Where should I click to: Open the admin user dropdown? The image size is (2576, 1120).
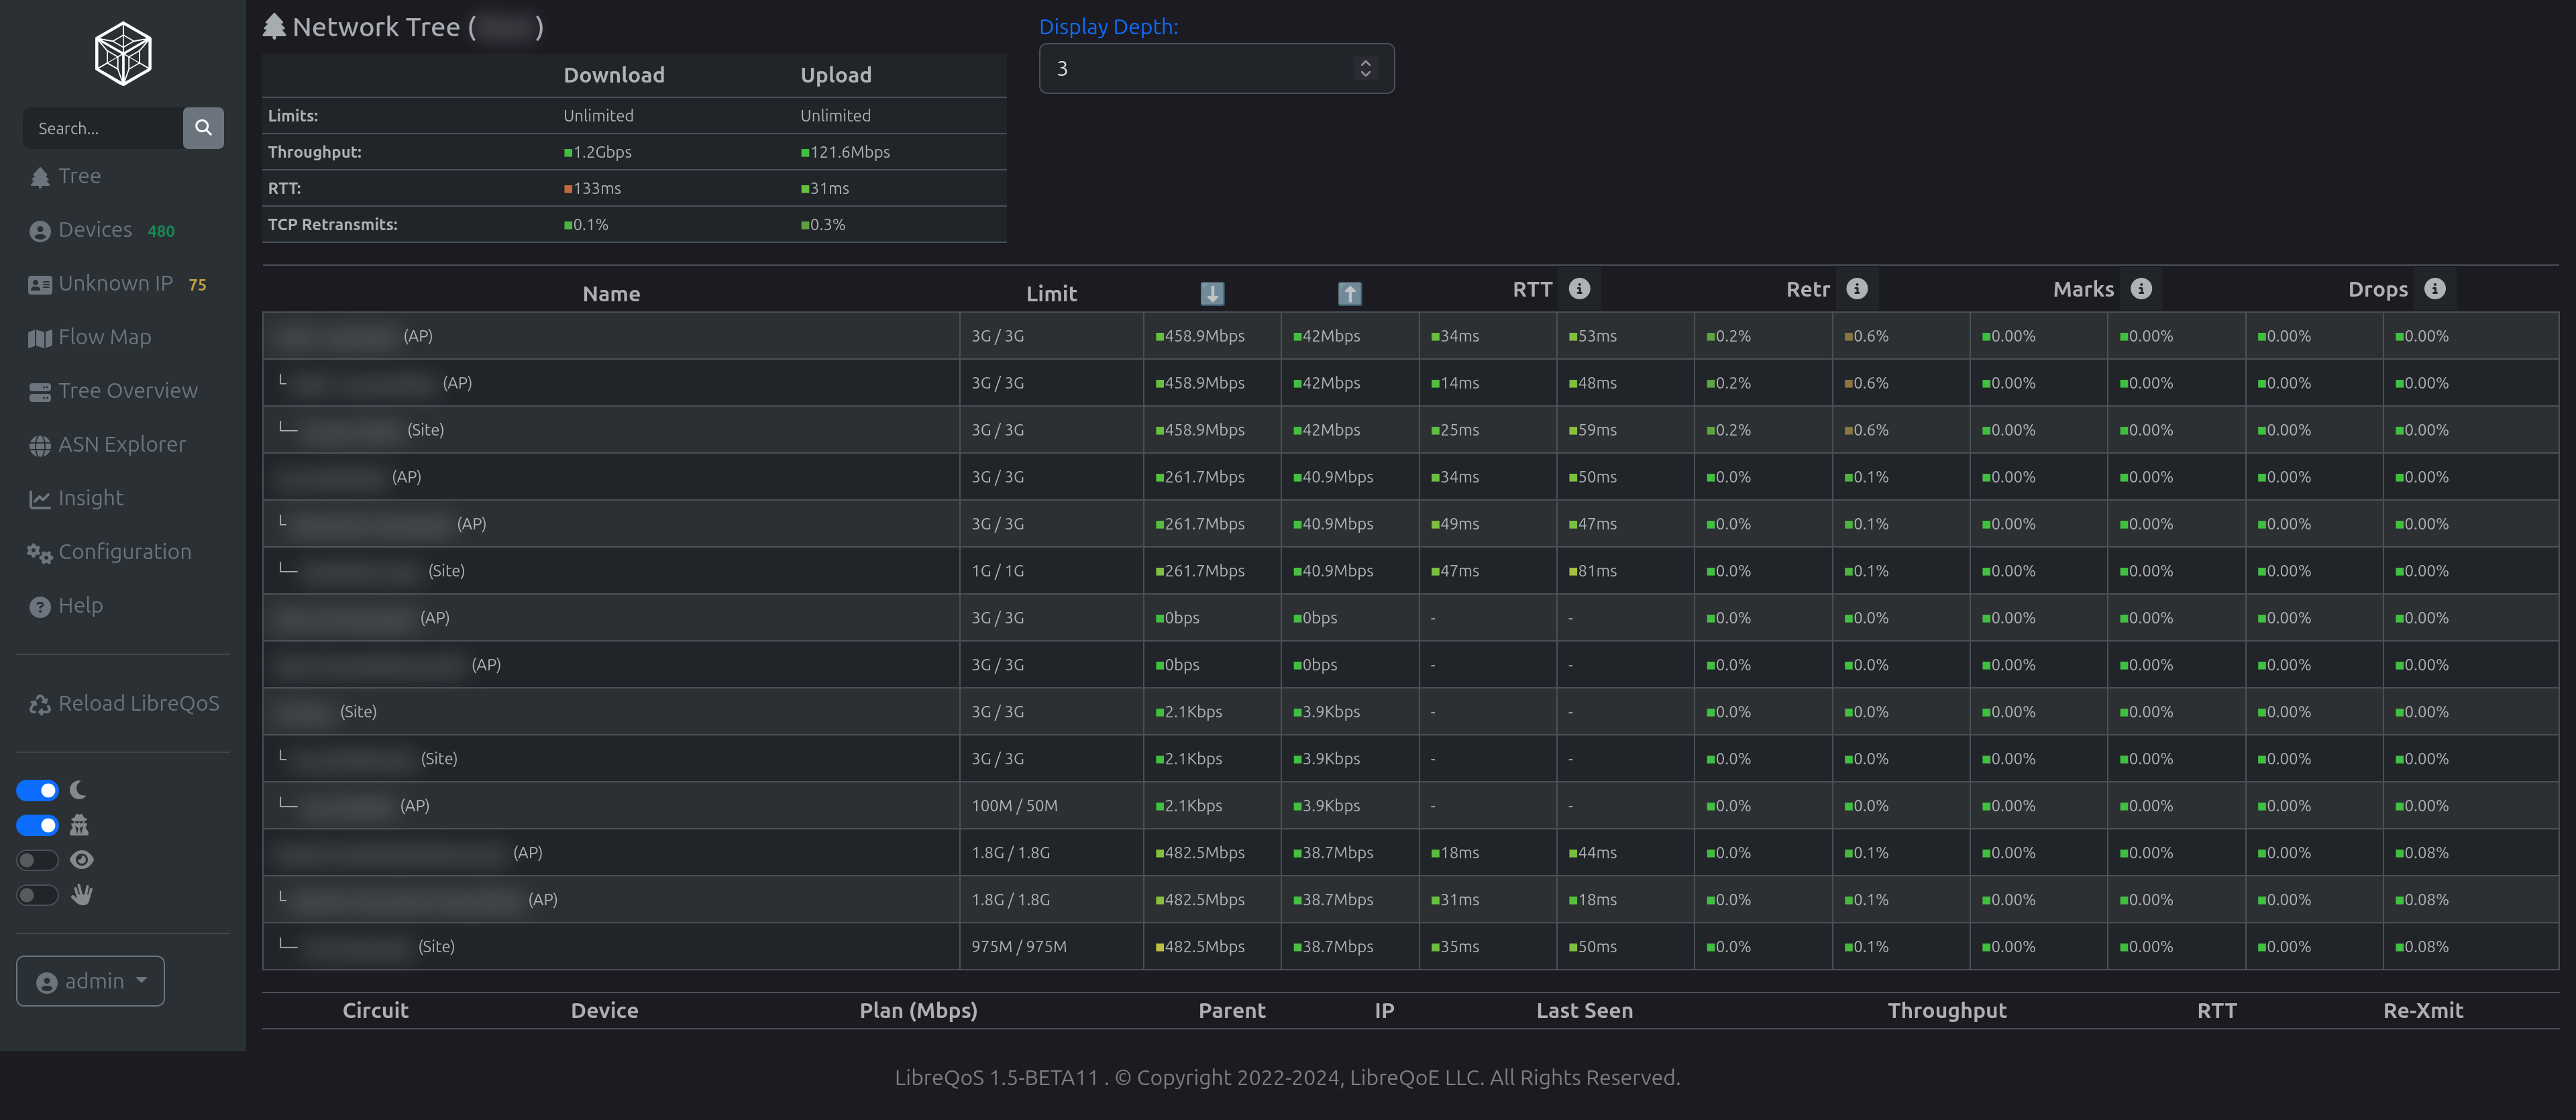click(x=90, y=981)
